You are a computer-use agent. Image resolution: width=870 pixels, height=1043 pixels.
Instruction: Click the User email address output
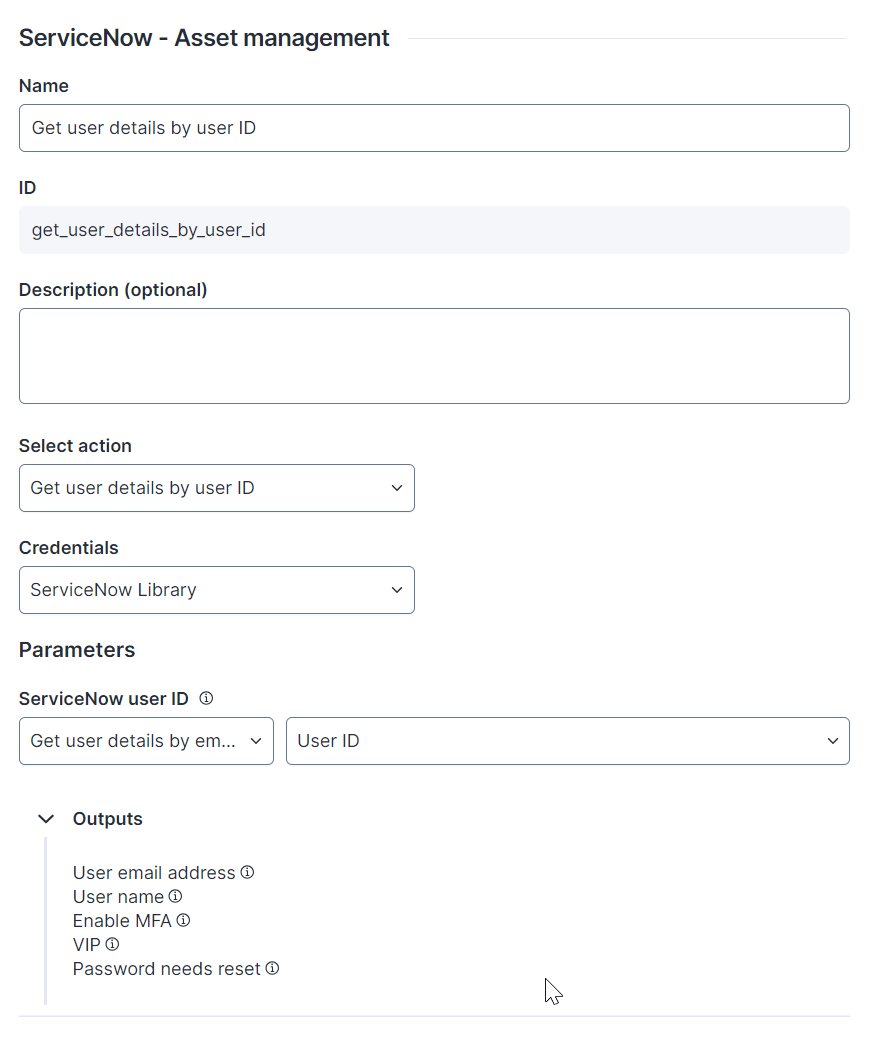pyautogui.click(x=154, y=873)
